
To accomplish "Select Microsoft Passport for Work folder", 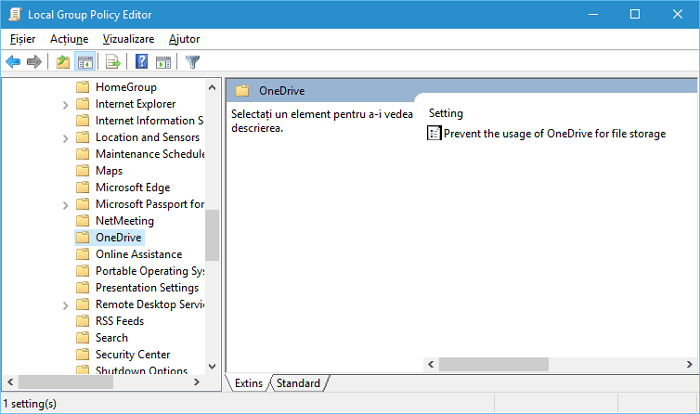I will [150, 204].
